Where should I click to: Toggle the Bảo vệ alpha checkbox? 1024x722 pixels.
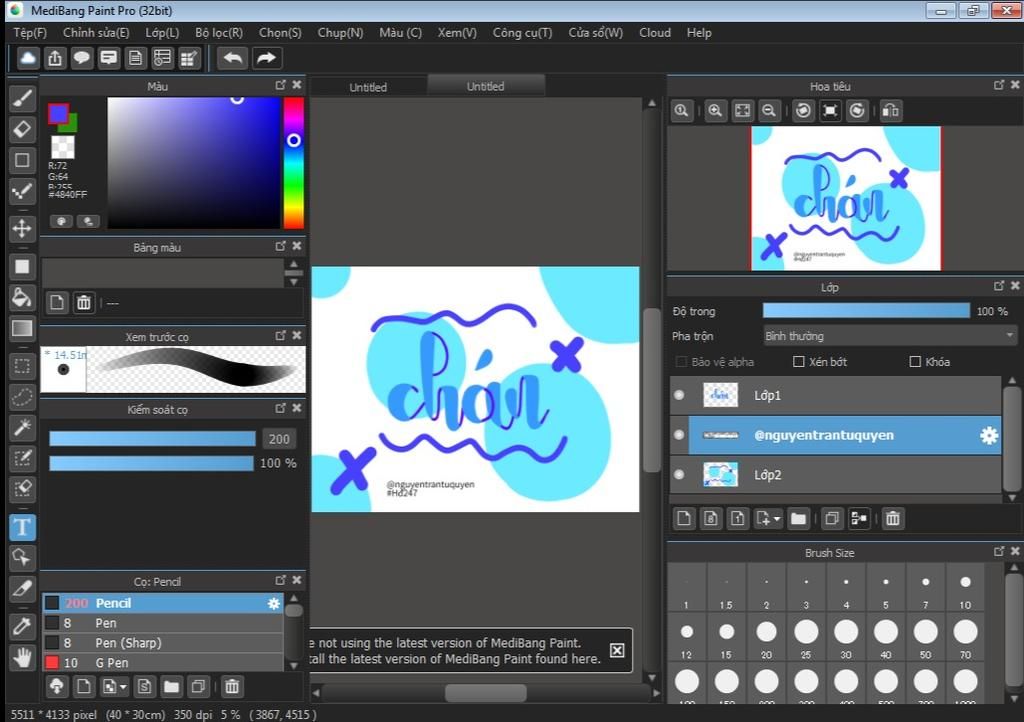pyautogui.click(x=681, y=362)
